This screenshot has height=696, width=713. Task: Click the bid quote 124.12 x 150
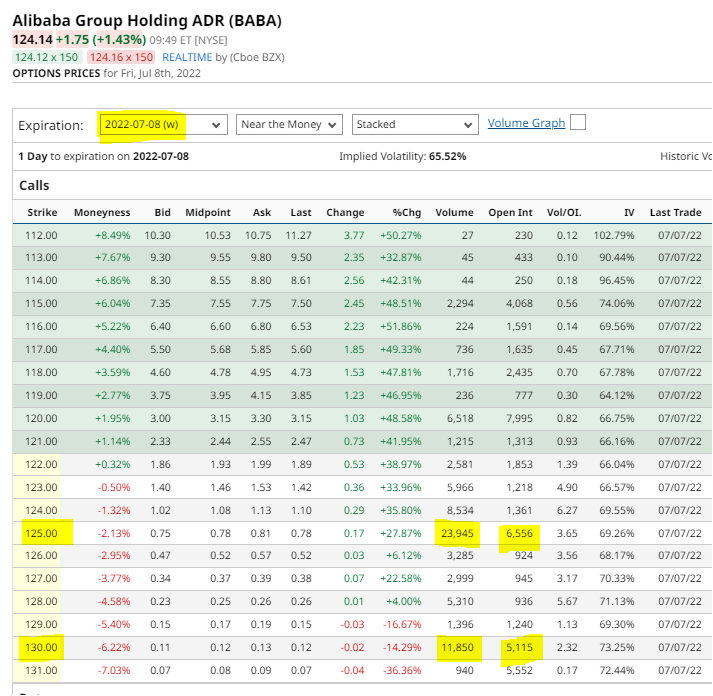46,57
